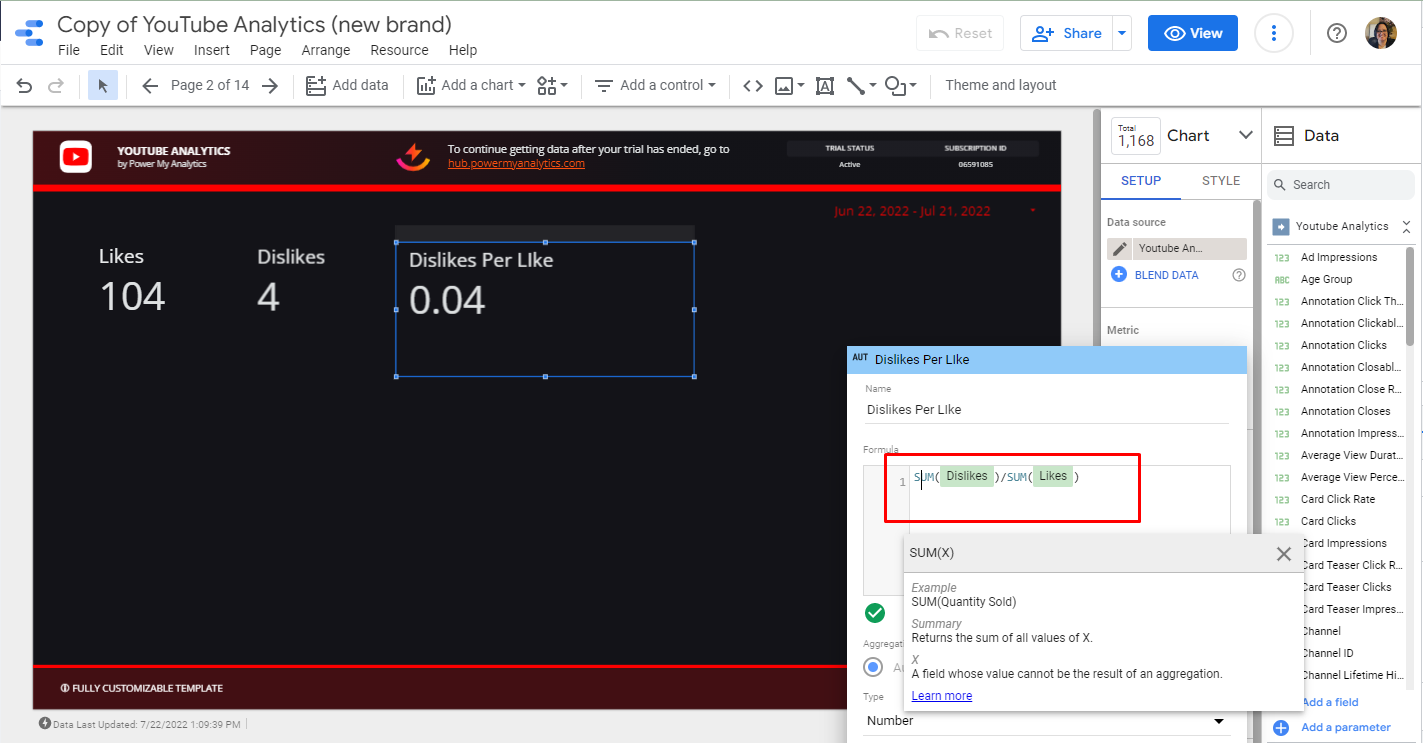Select the aggregation radio button

pos(874,667)
